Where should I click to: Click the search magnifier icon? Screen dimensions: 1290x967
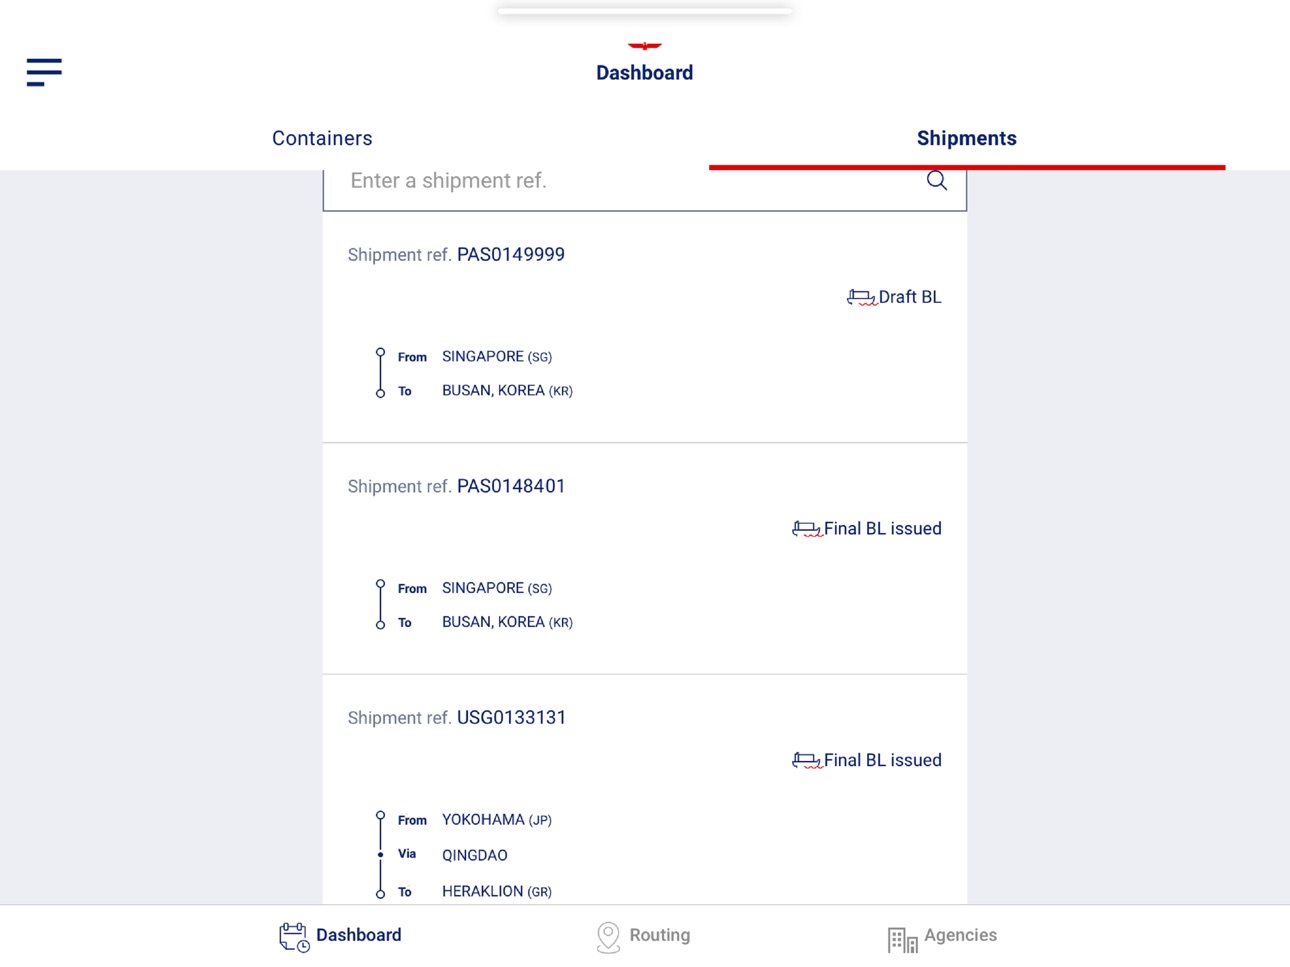pyautogui.click(x=937, y=181)
